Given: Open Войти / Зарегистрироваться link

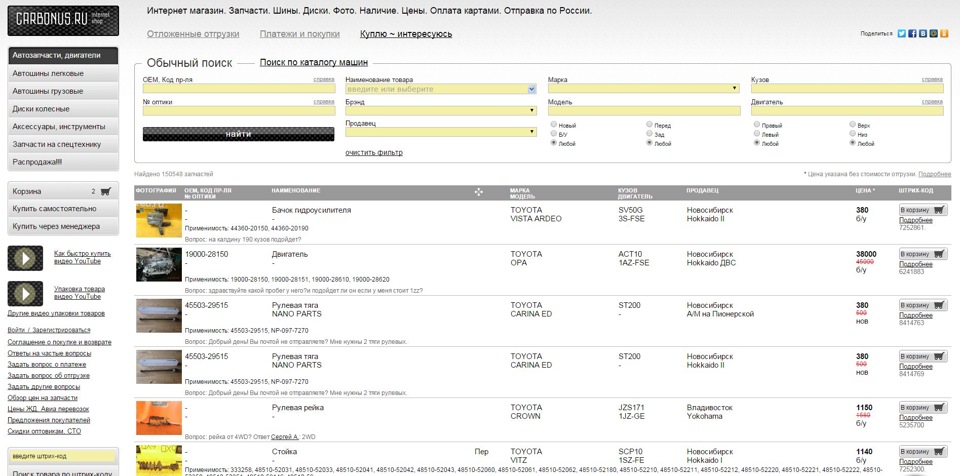Looking at the screenshot, I should (x=49, y=330).
